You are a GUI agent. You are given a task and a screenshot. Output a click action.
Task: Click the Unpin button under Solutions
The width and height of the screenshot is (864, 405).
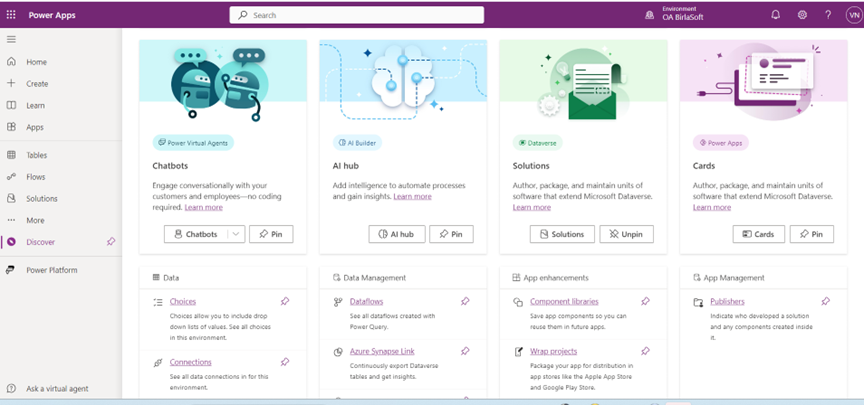[x=626, y=234]
